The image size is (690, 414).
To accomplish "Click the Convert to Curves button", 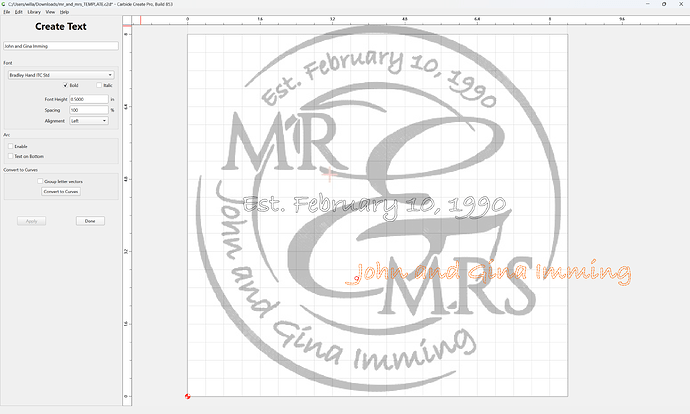I will tap(61, 191).
